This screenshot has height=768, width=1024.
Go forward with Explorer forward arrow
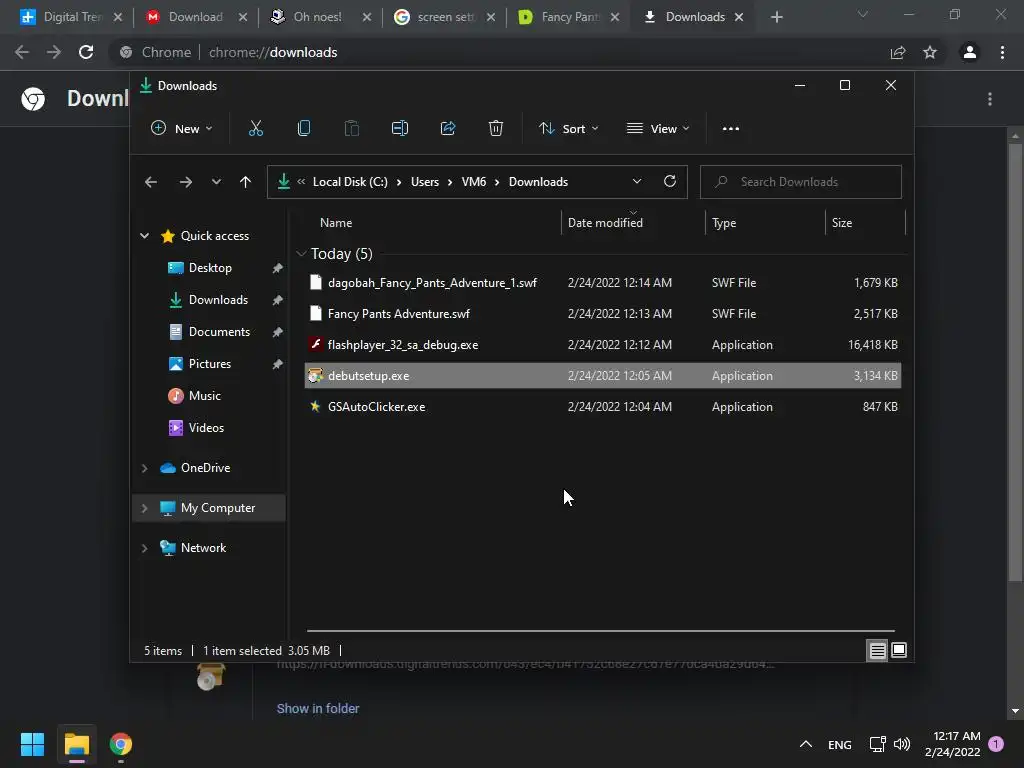click(185, 182)
